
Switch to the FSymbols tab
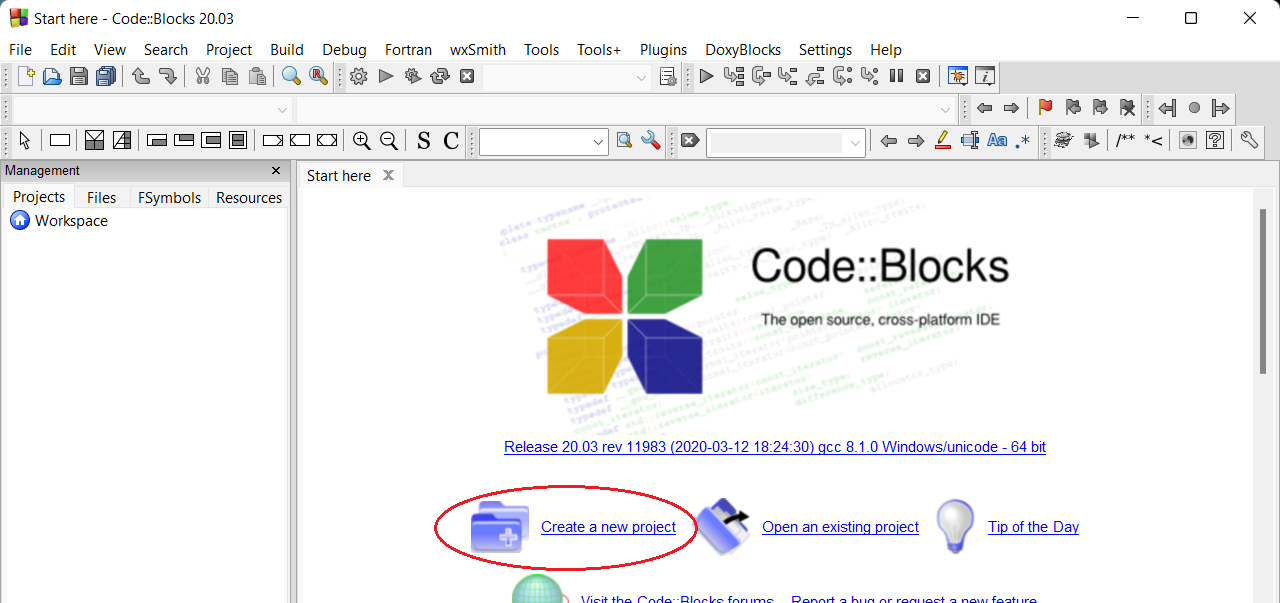tap(169, 198)
